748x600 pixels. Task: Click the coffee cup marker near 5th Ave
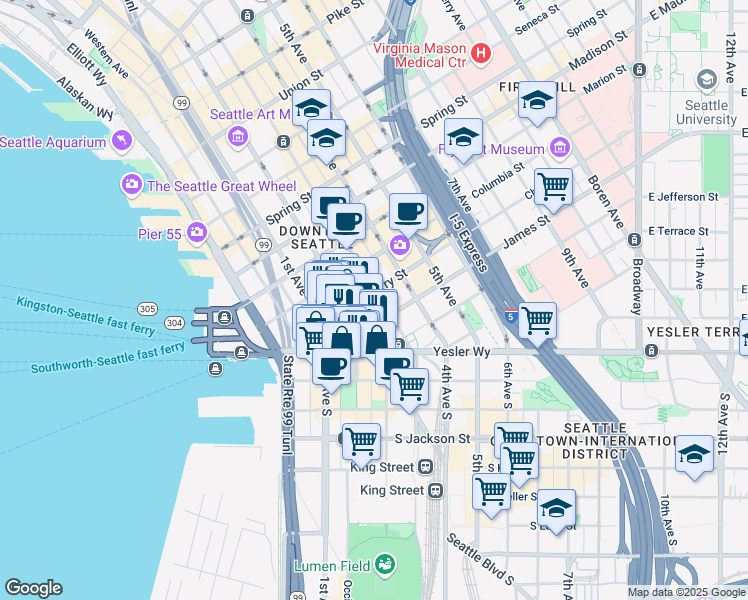pos(408,216)
